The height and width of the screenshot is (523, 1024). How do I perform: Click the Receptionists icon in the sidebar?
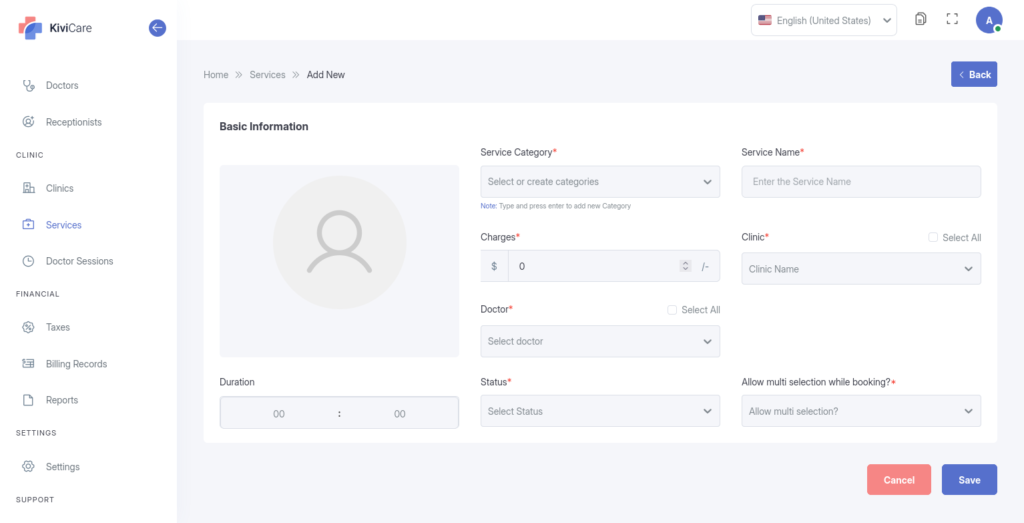28,122
